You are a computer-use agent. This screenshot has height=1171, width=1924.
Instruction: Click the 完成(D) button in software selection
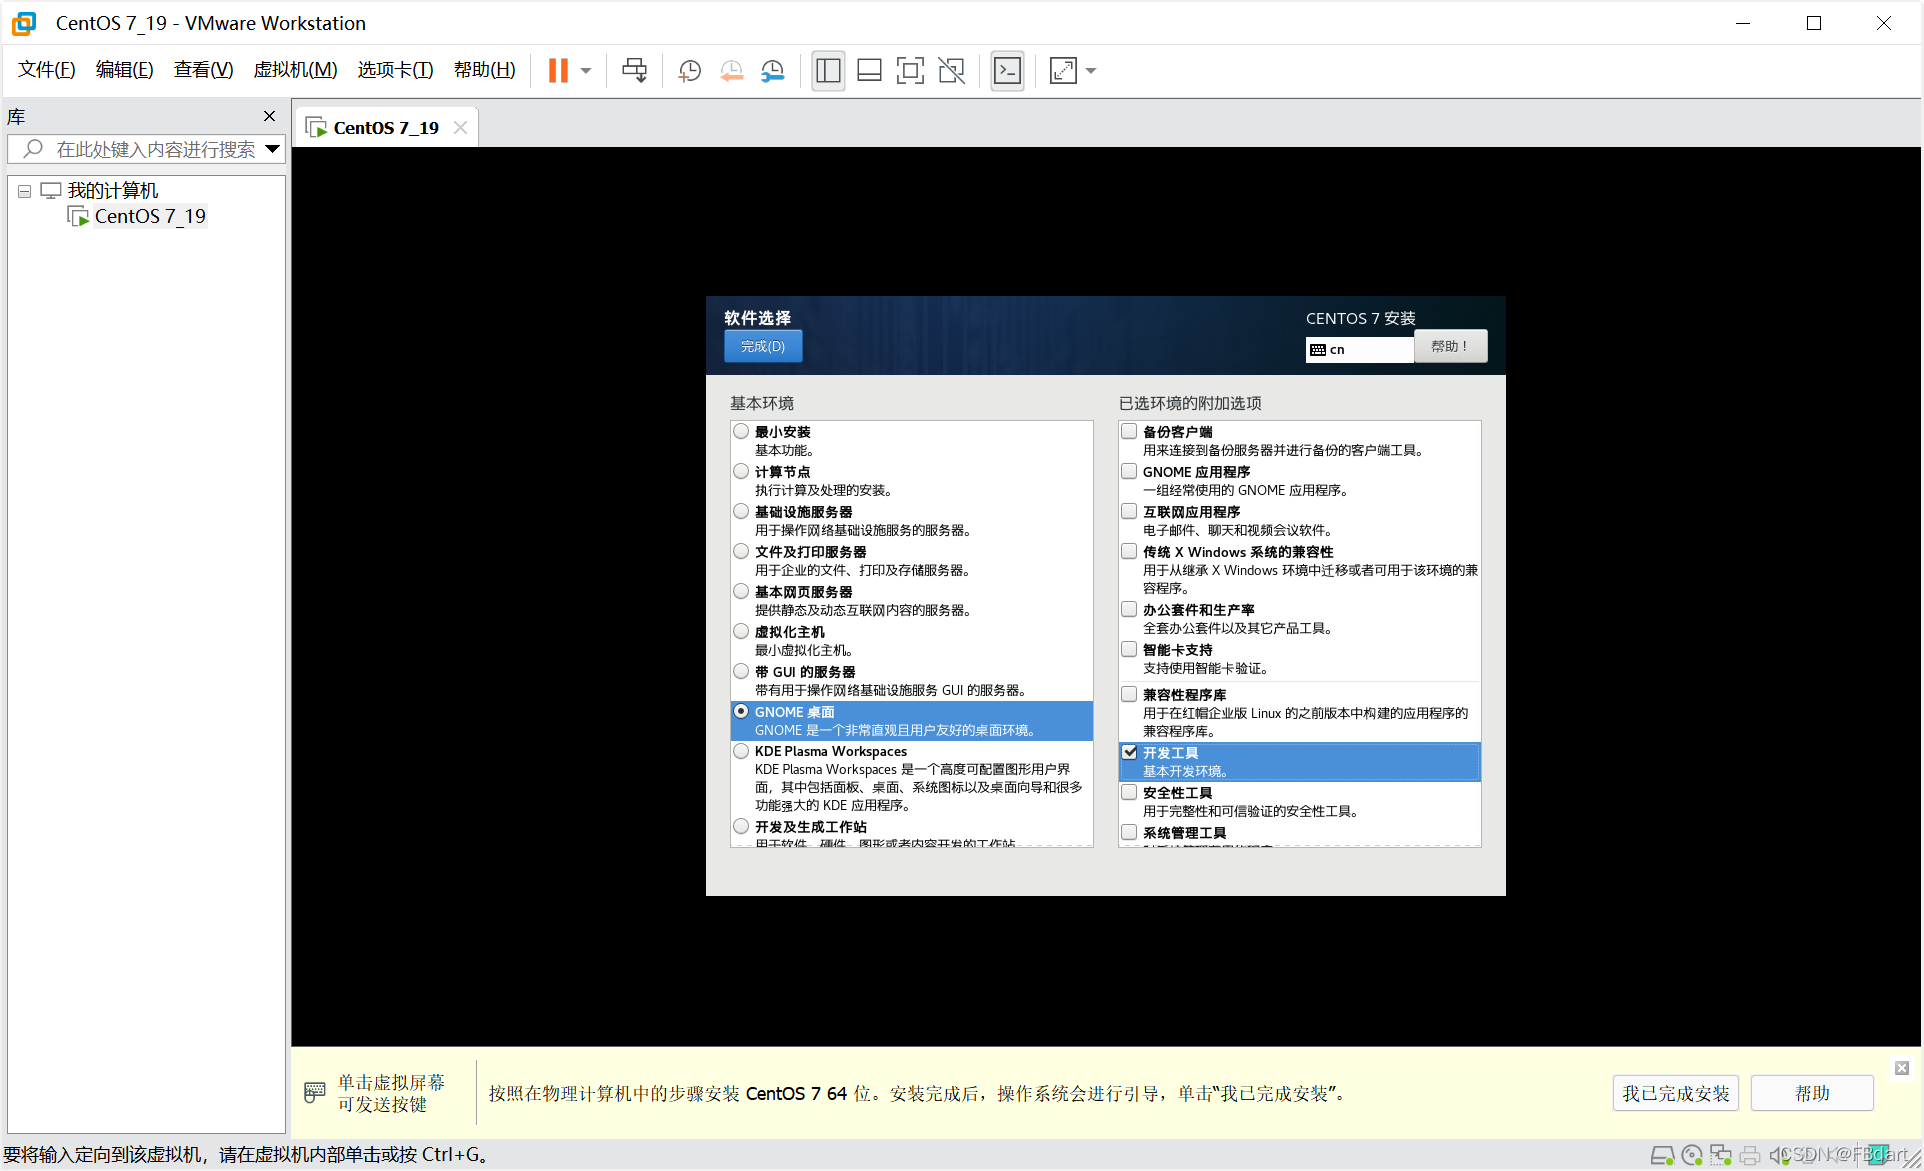[762, 346]
